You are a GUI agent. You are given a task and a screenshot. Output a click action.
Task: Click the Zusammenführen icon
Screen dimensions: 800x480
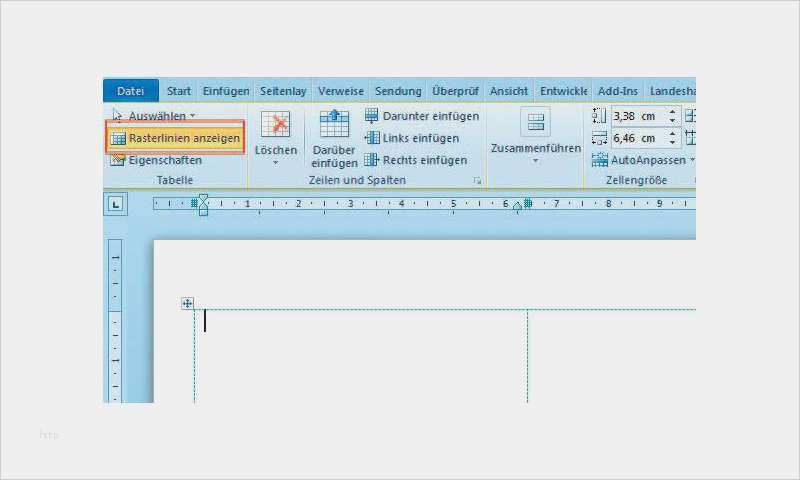tap(536, 122)
